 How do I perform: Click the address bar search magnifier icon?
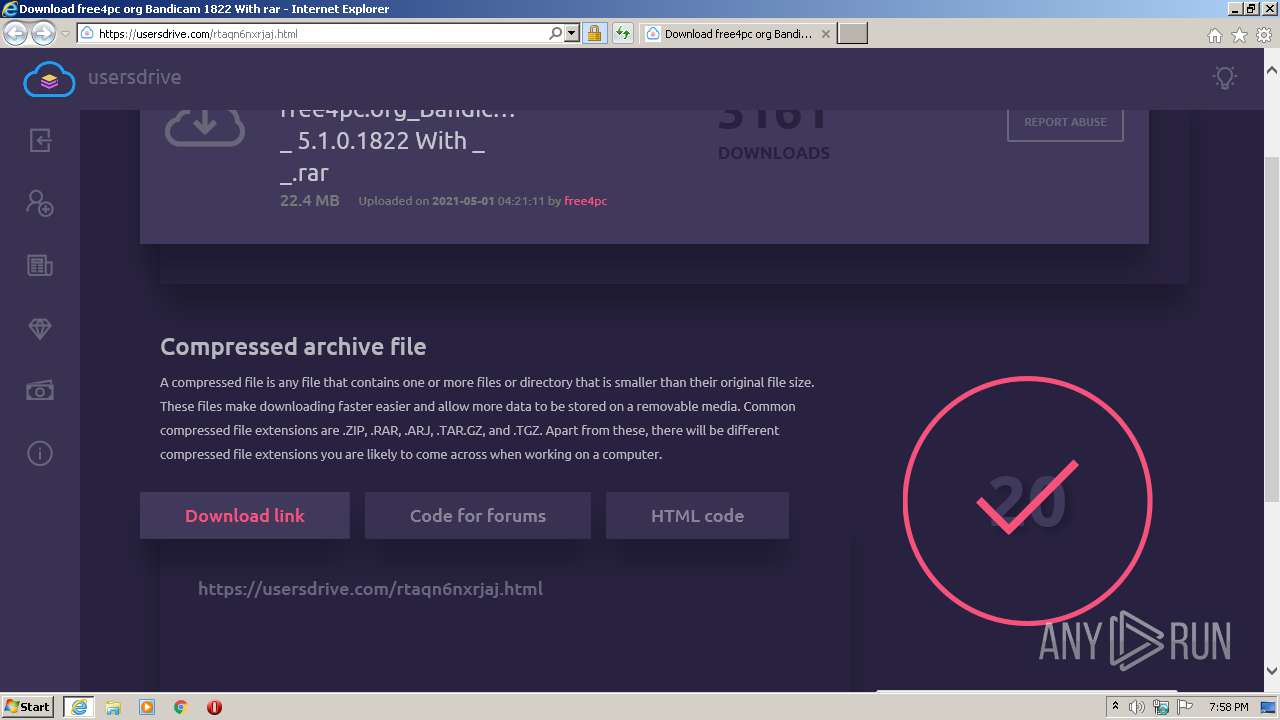tap(556, 34)
